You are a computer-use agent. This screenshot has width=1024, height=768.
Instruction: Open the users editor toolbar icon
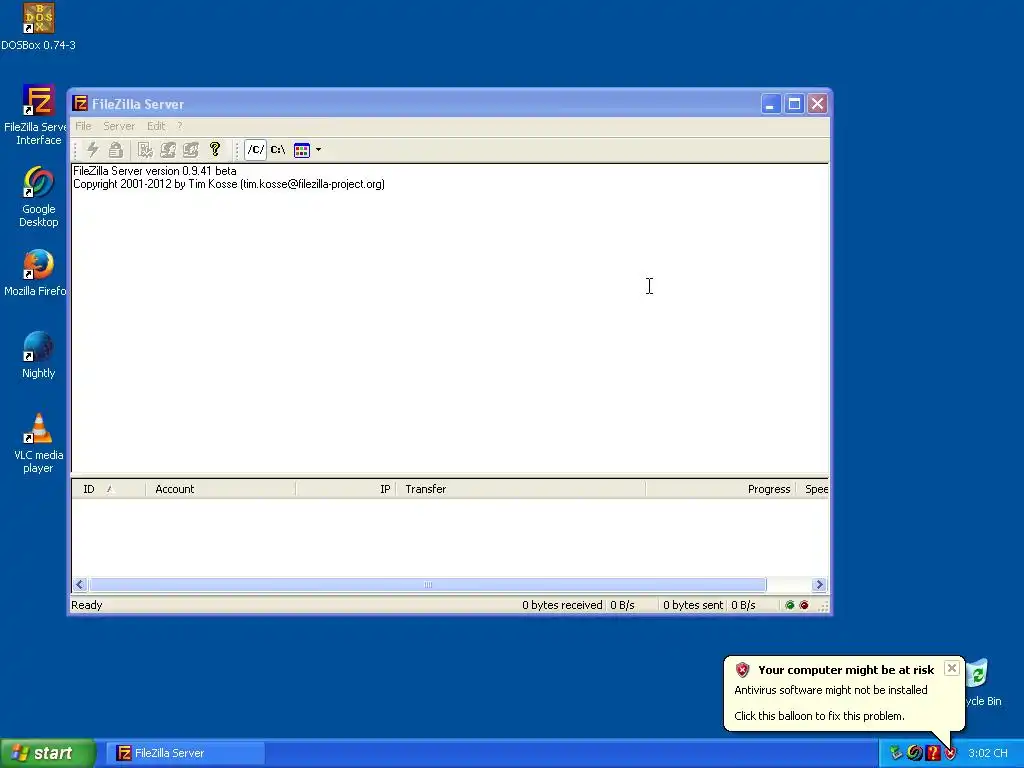click(168, 150)
